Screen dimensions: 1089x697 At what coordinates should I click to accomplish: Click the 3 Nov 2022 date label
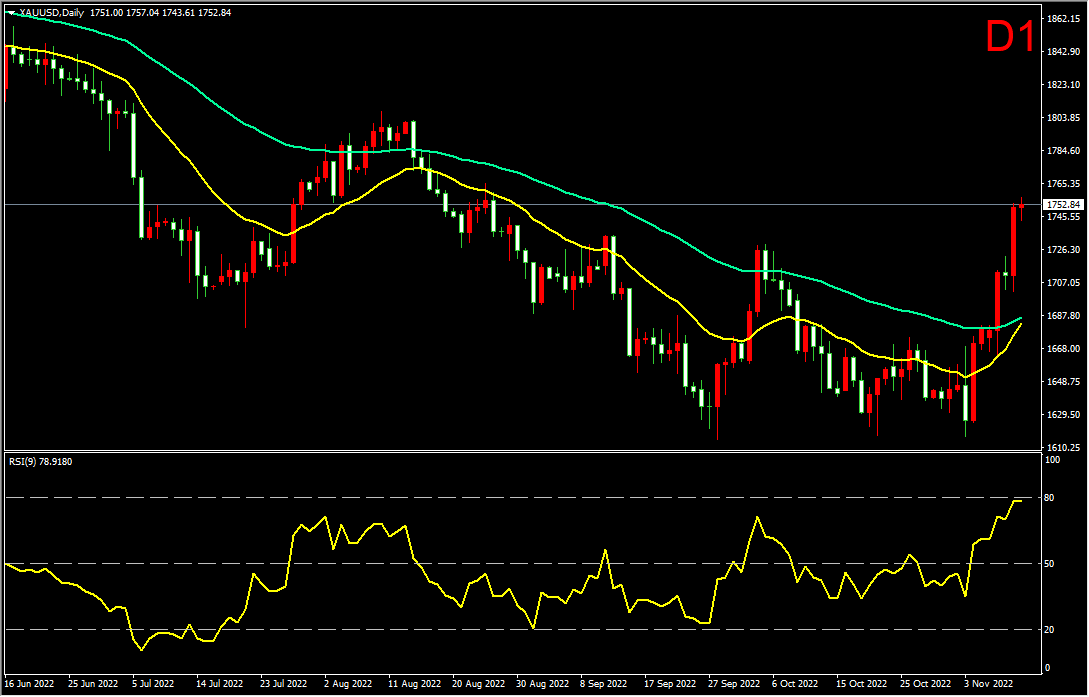point(989,684)
